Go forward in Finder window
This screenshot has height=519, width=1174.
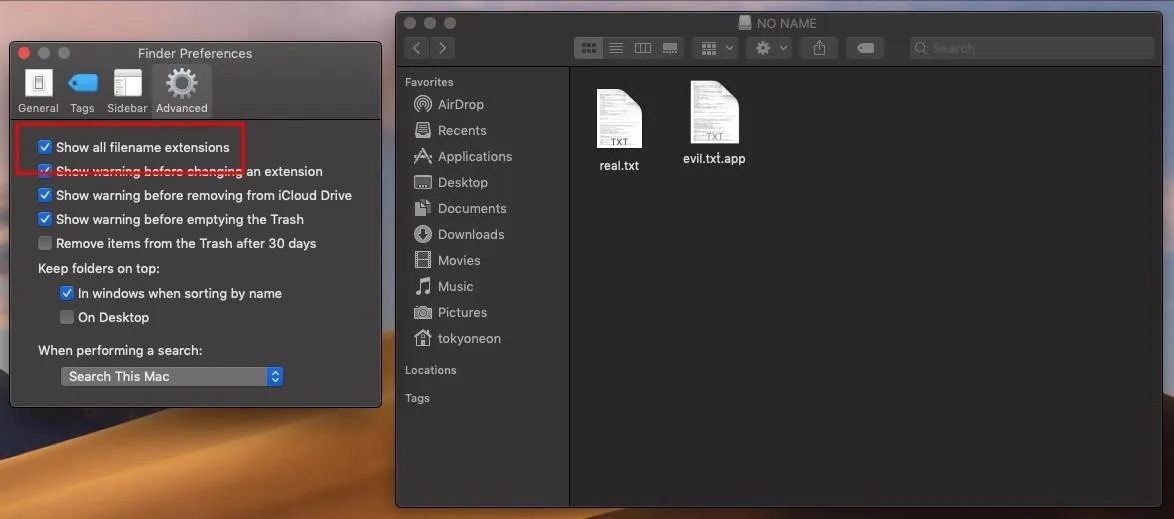442,48
